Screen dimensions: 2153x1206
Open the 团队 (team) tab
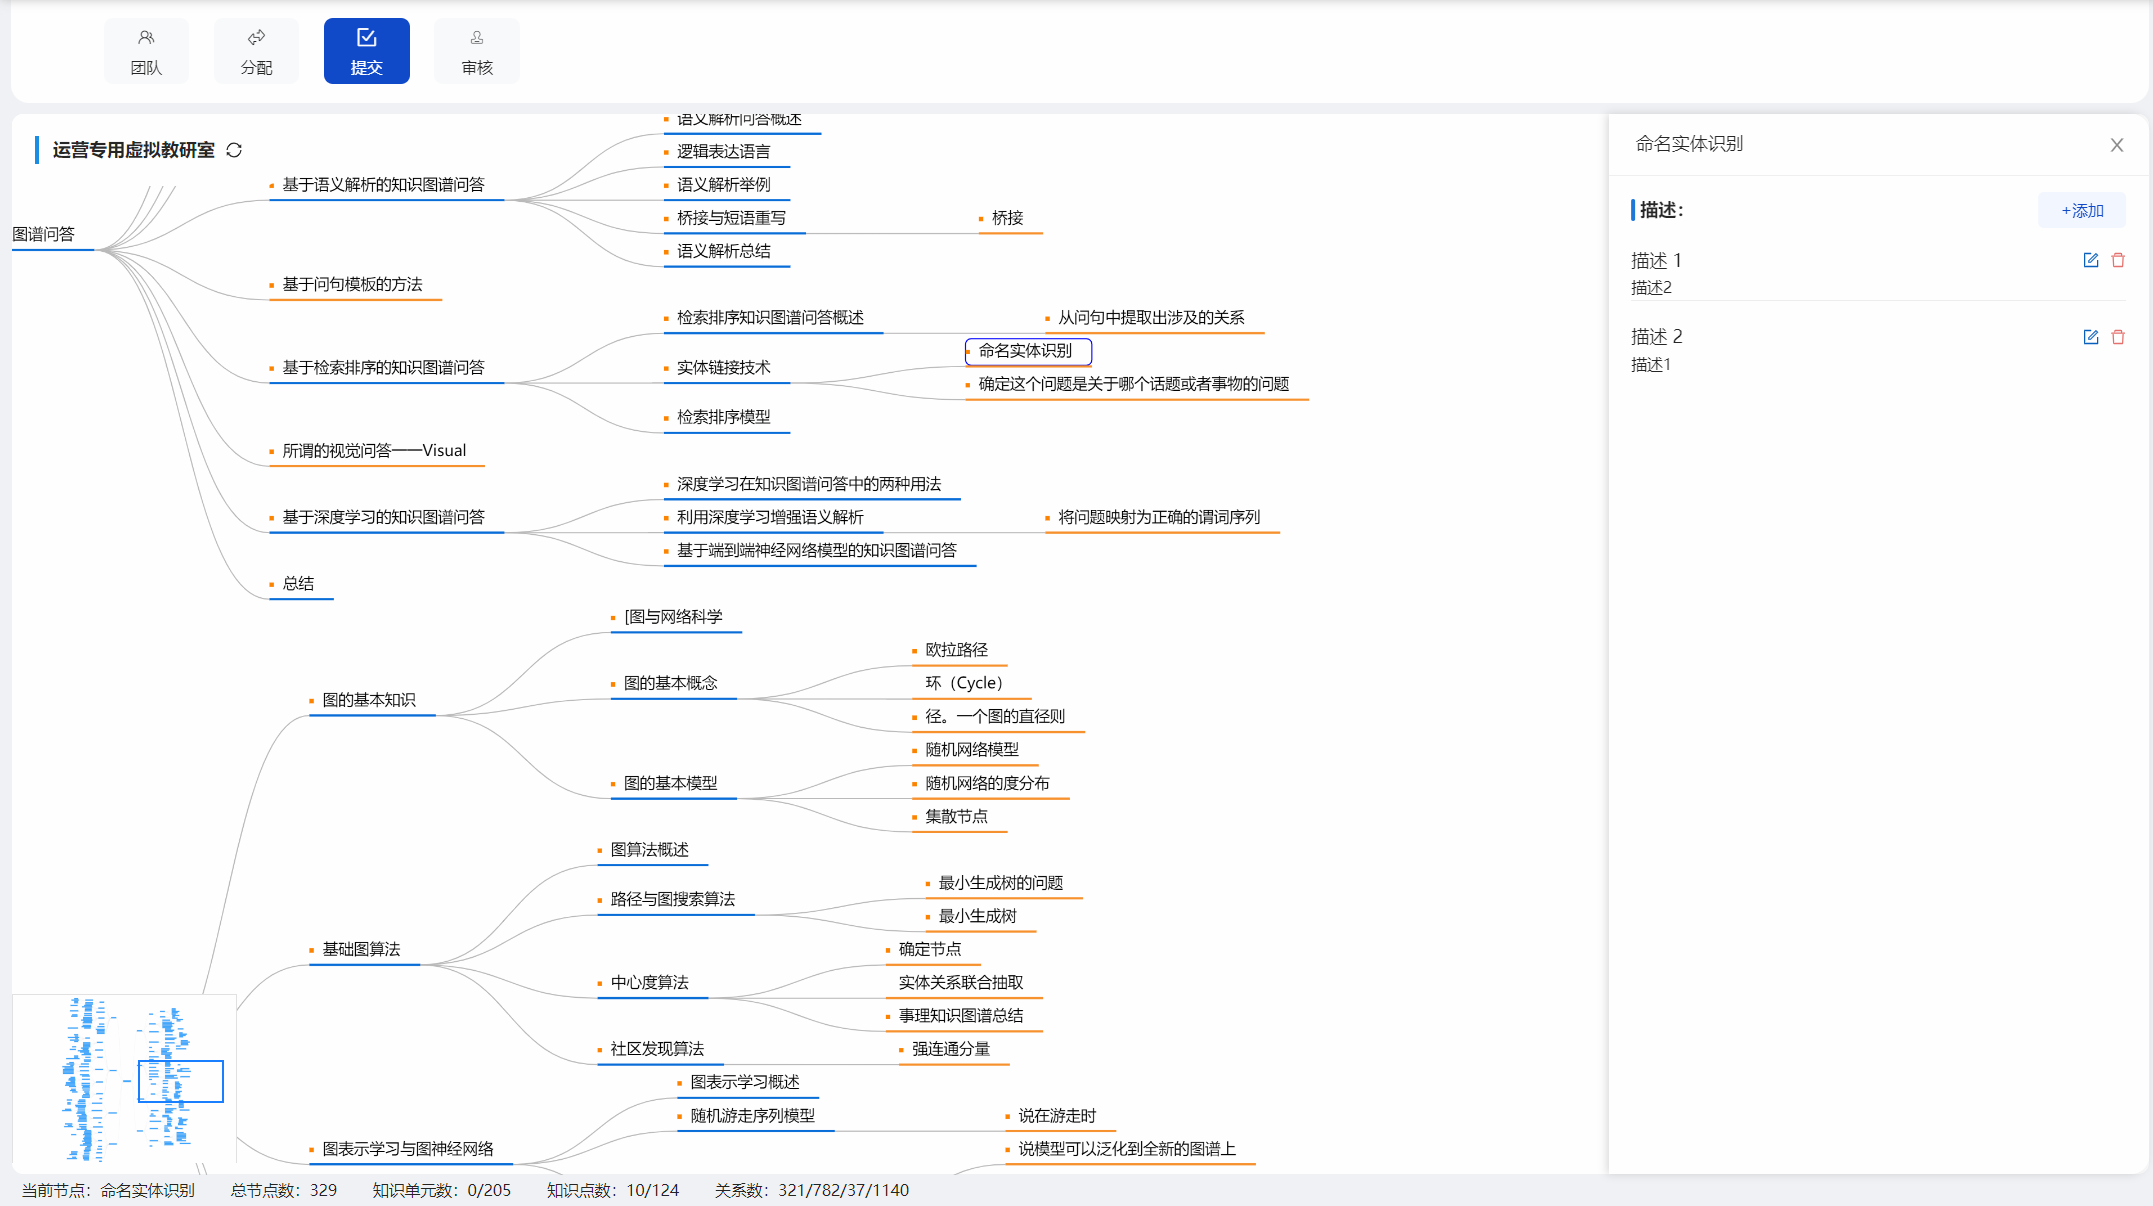tap(146, 51)
